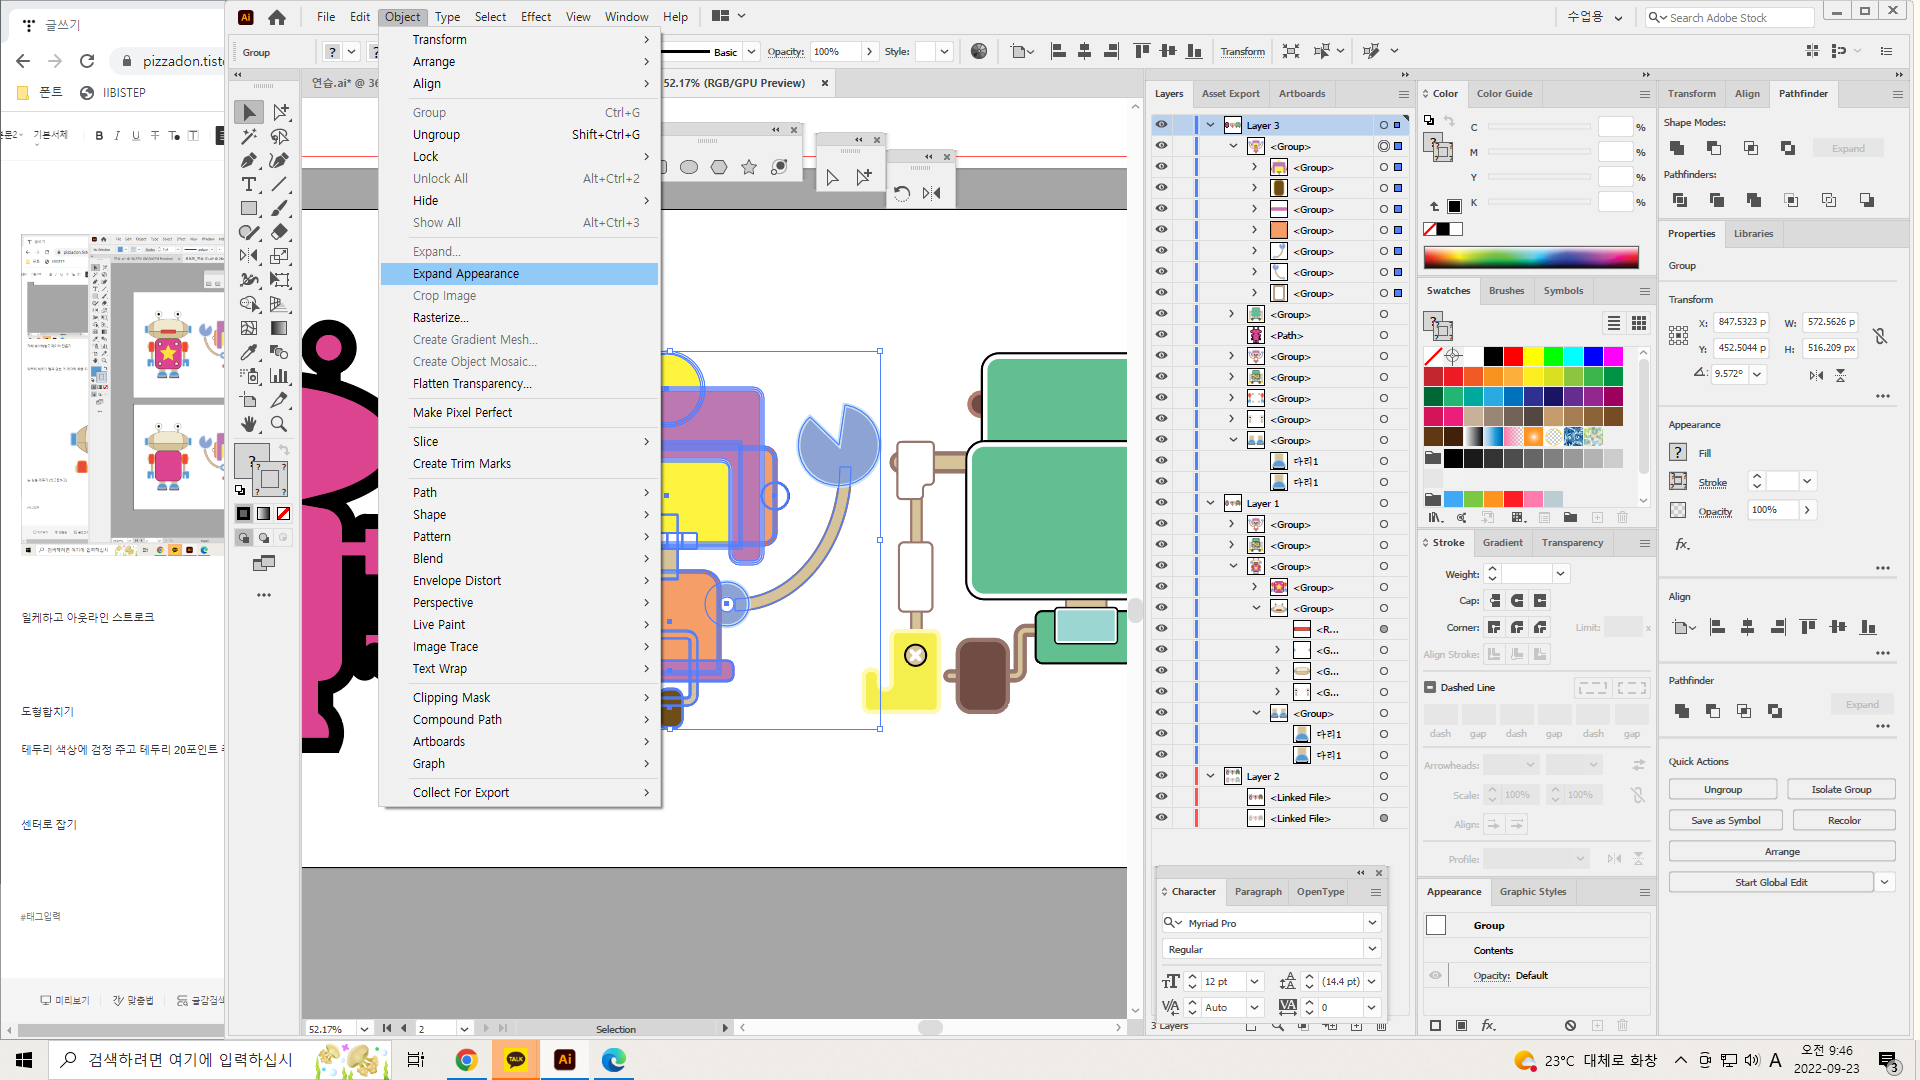Viewport: 1920px width, 1080px height.
Task: Toggle visibility of Layer 3
Action: (1161, 125)
